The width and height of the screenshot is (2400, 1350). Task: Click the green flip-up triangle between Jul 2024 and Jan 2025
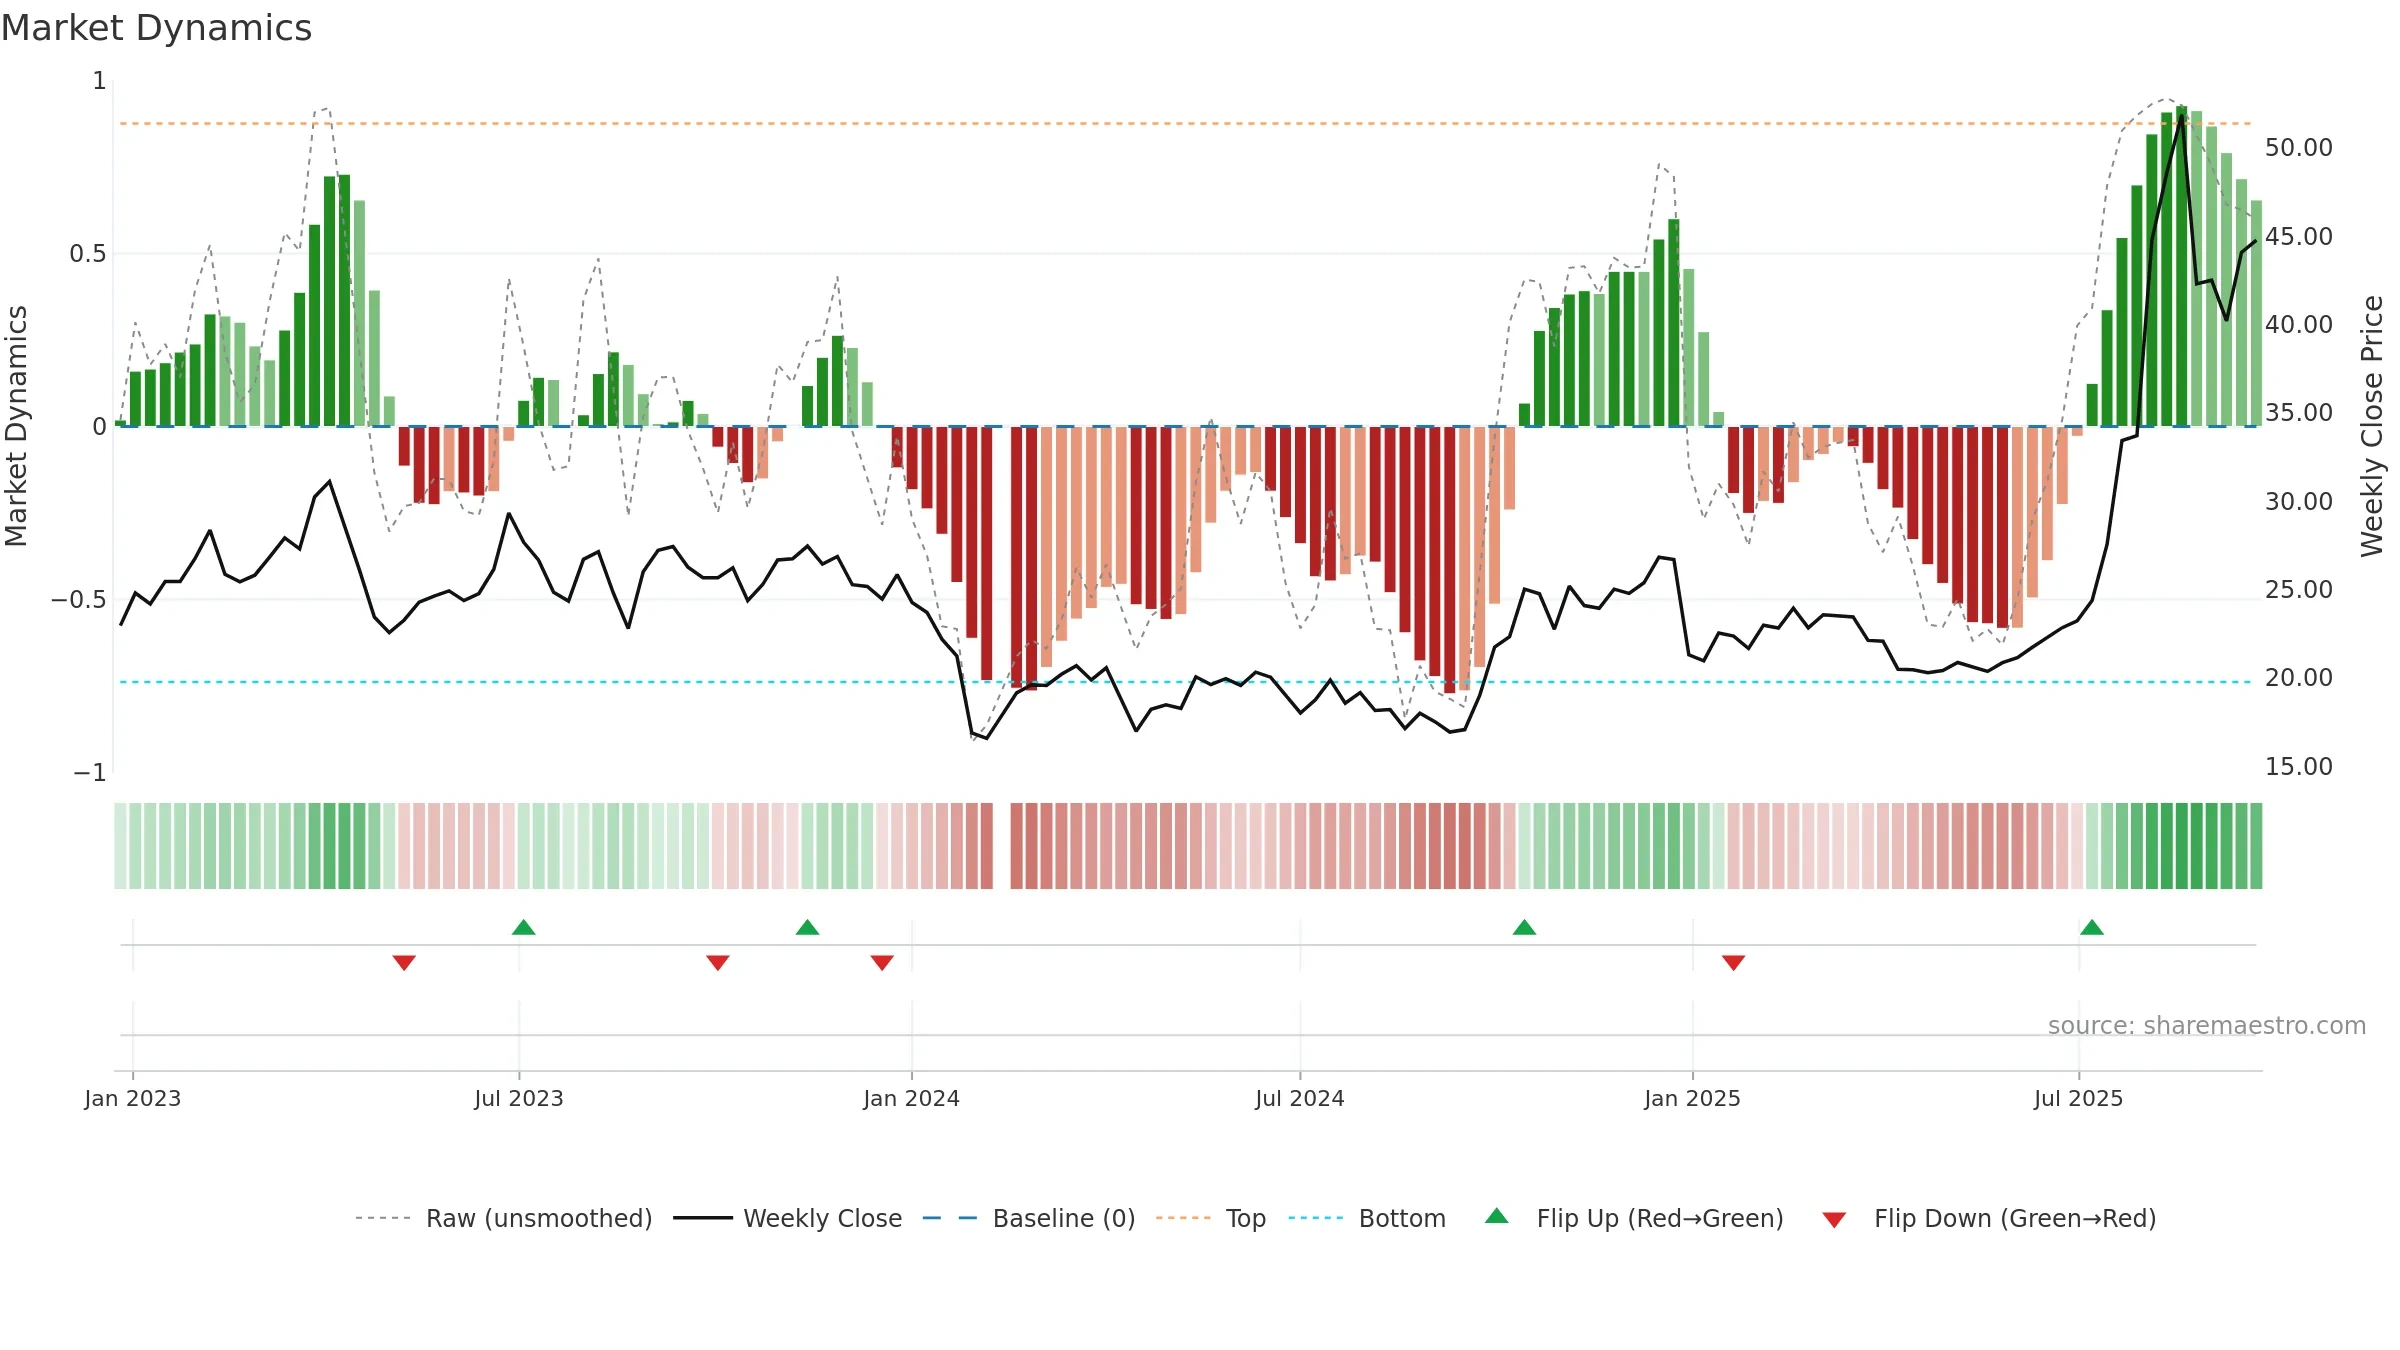click(x=1524, y=927)
